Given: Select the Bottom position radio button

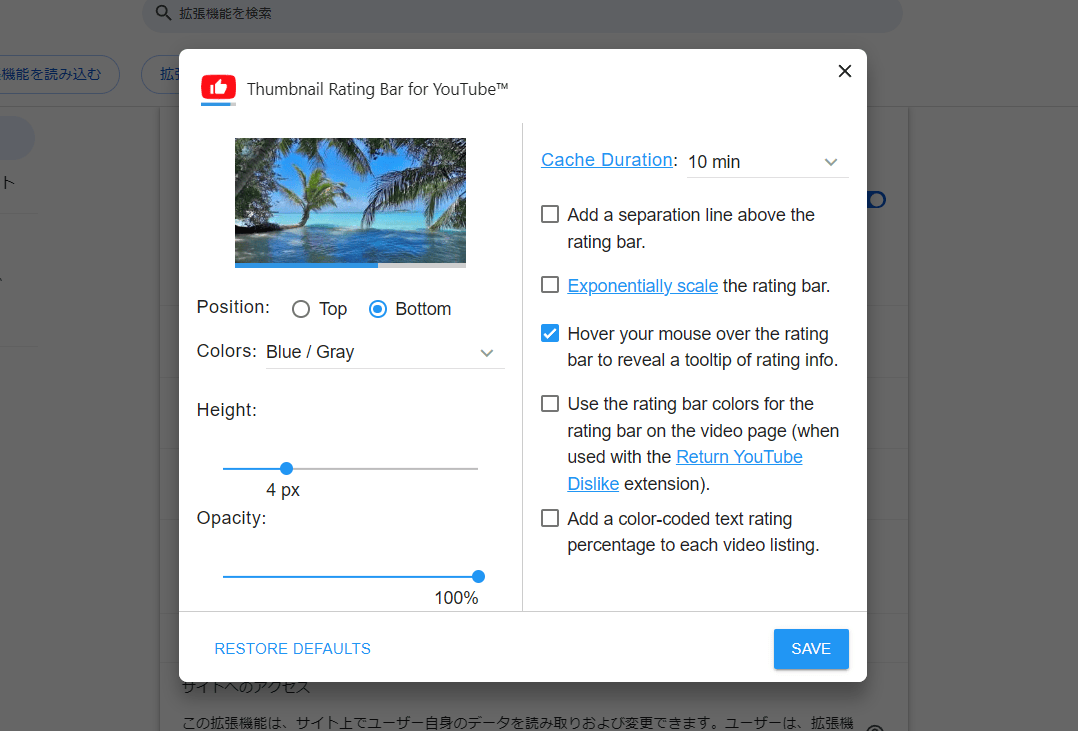Looking at the screenshot, I should (378, 309).
